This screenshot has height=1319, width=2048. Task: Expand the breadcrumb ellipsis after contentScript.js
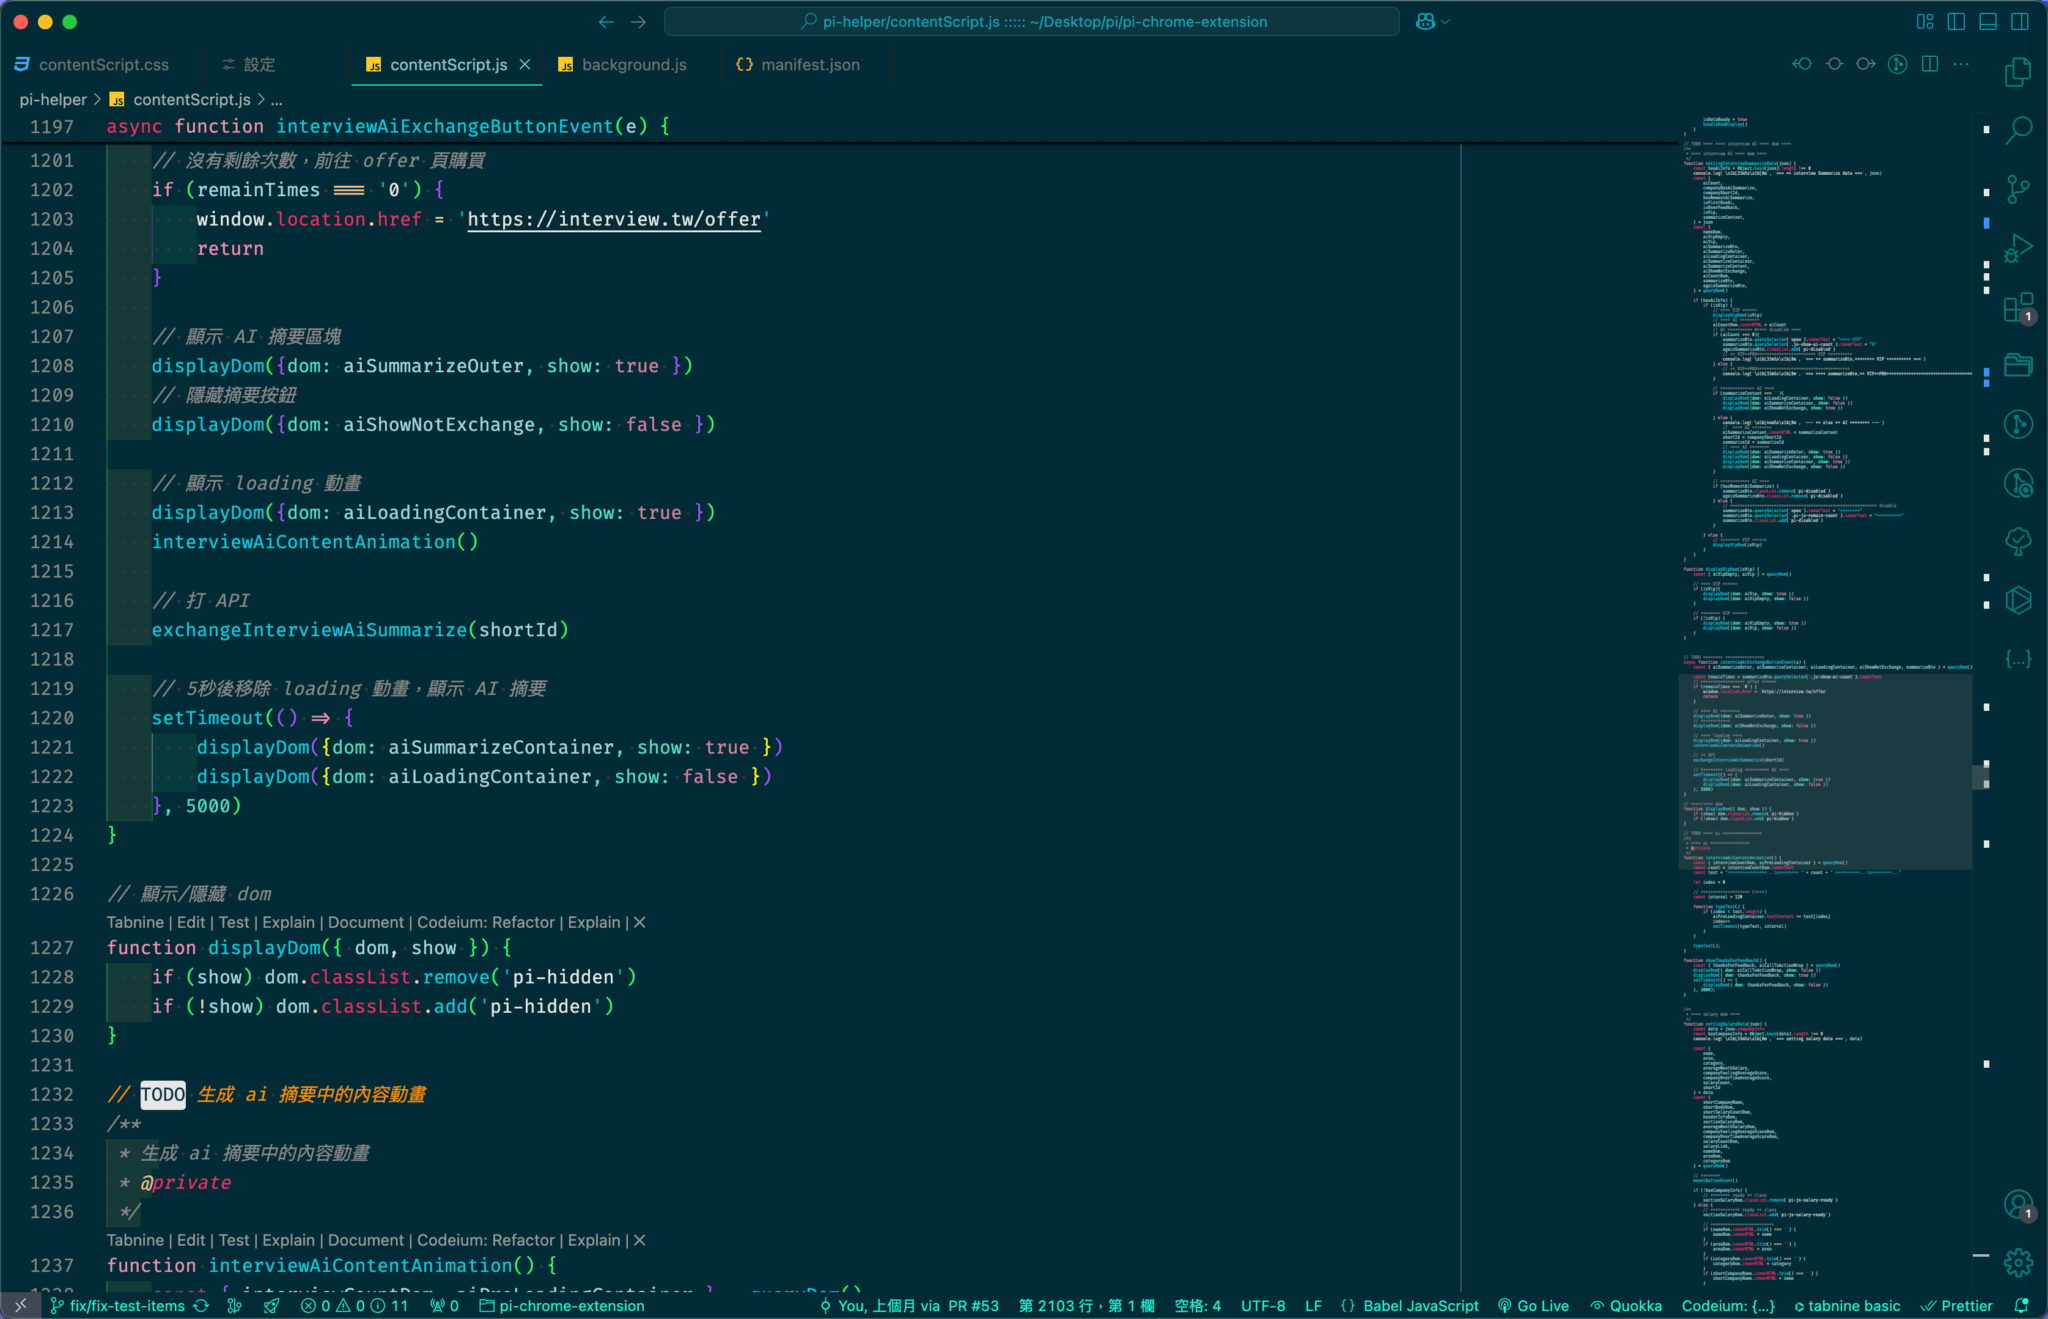click(278, 100)
